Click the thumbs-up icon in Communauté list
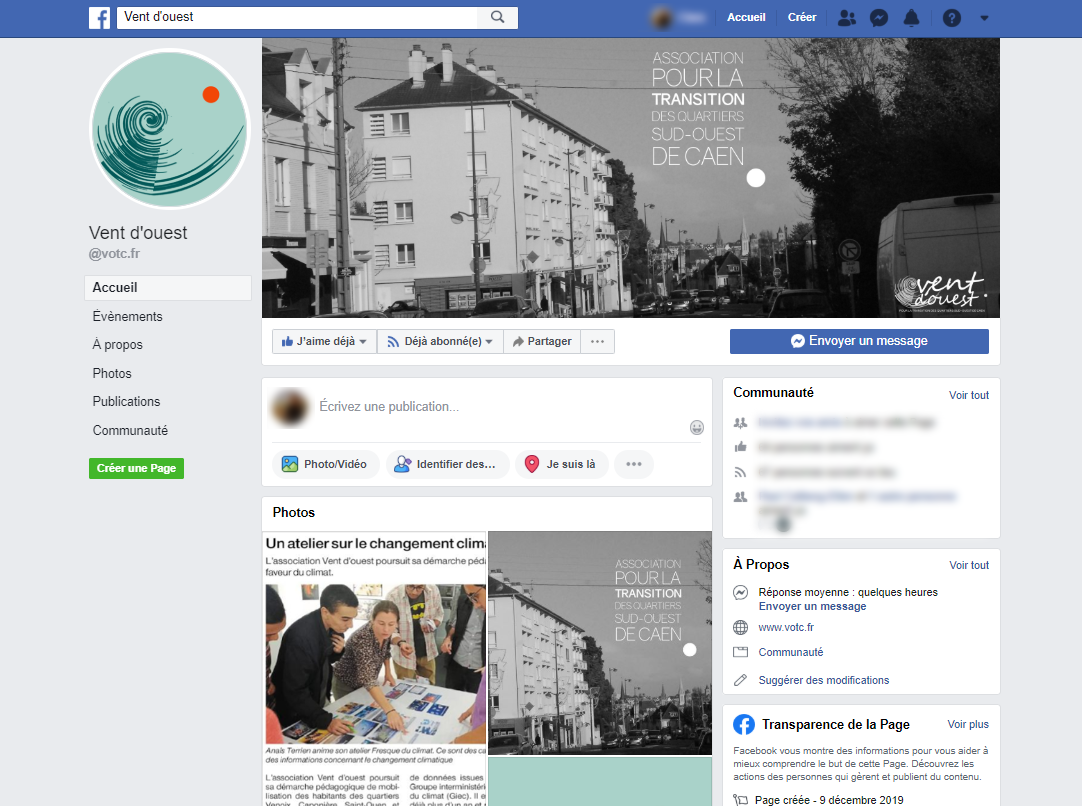 coord(740,446)
